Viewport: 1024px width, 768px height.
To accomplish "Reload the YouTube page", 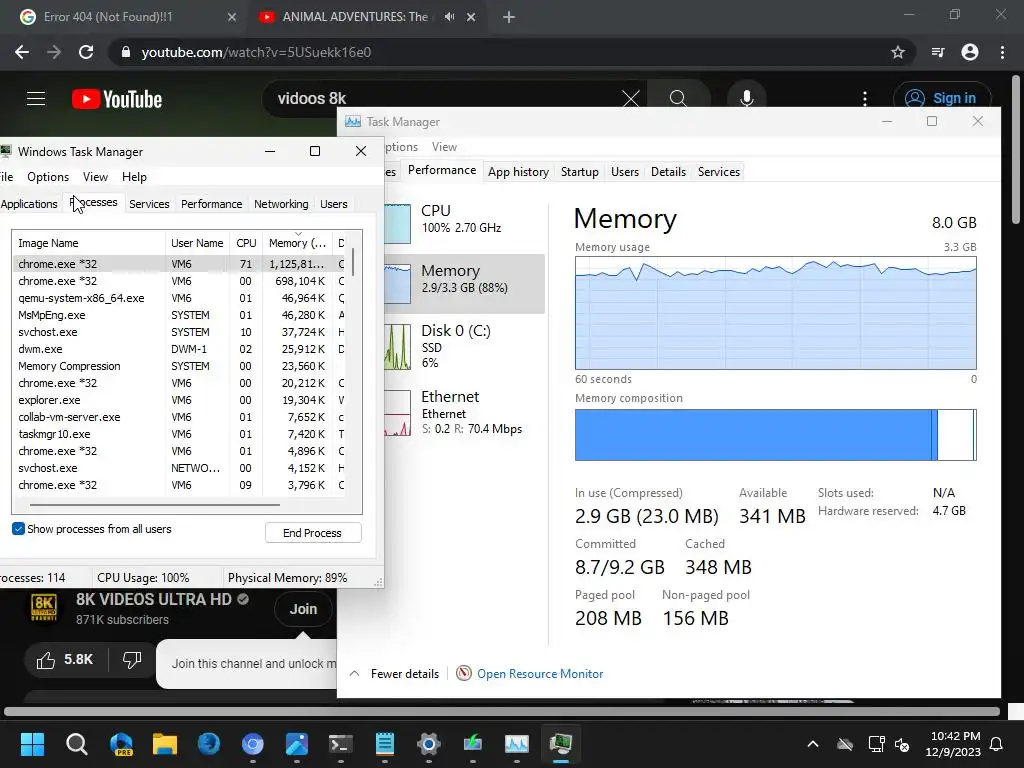I will point(86,52).
